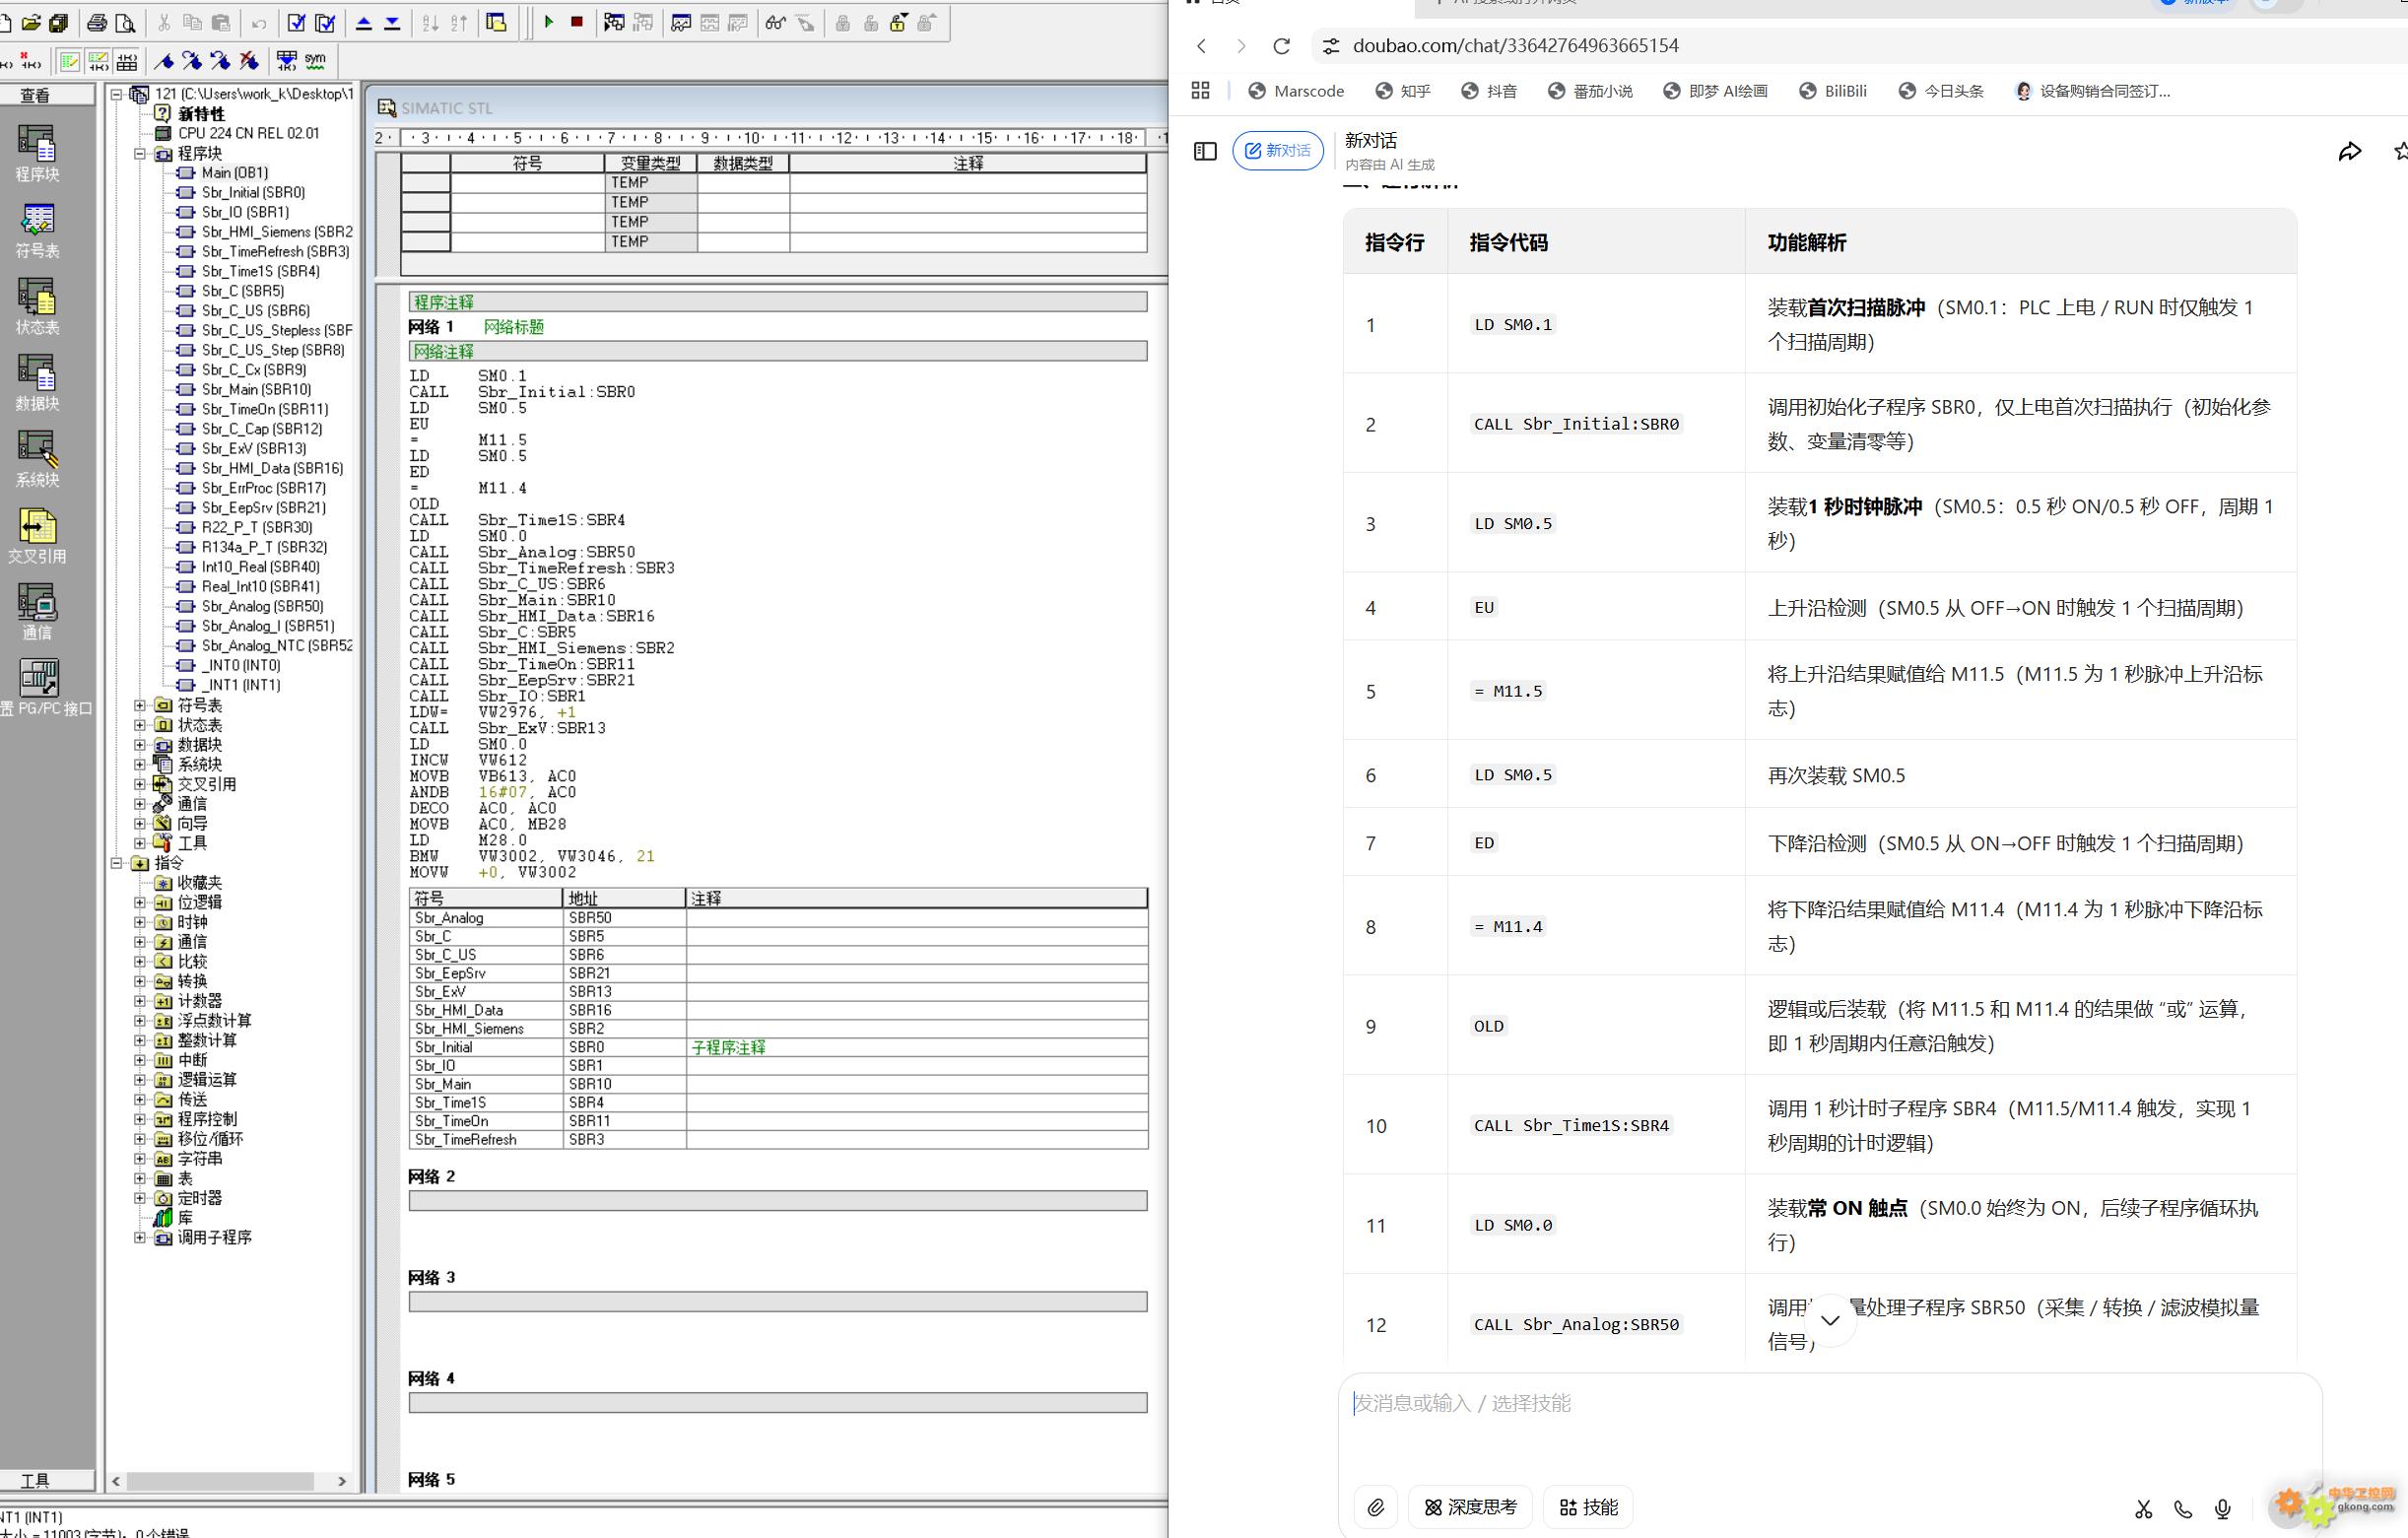Select Sbr_Main (SBR10) in project tree

point(256,390)
